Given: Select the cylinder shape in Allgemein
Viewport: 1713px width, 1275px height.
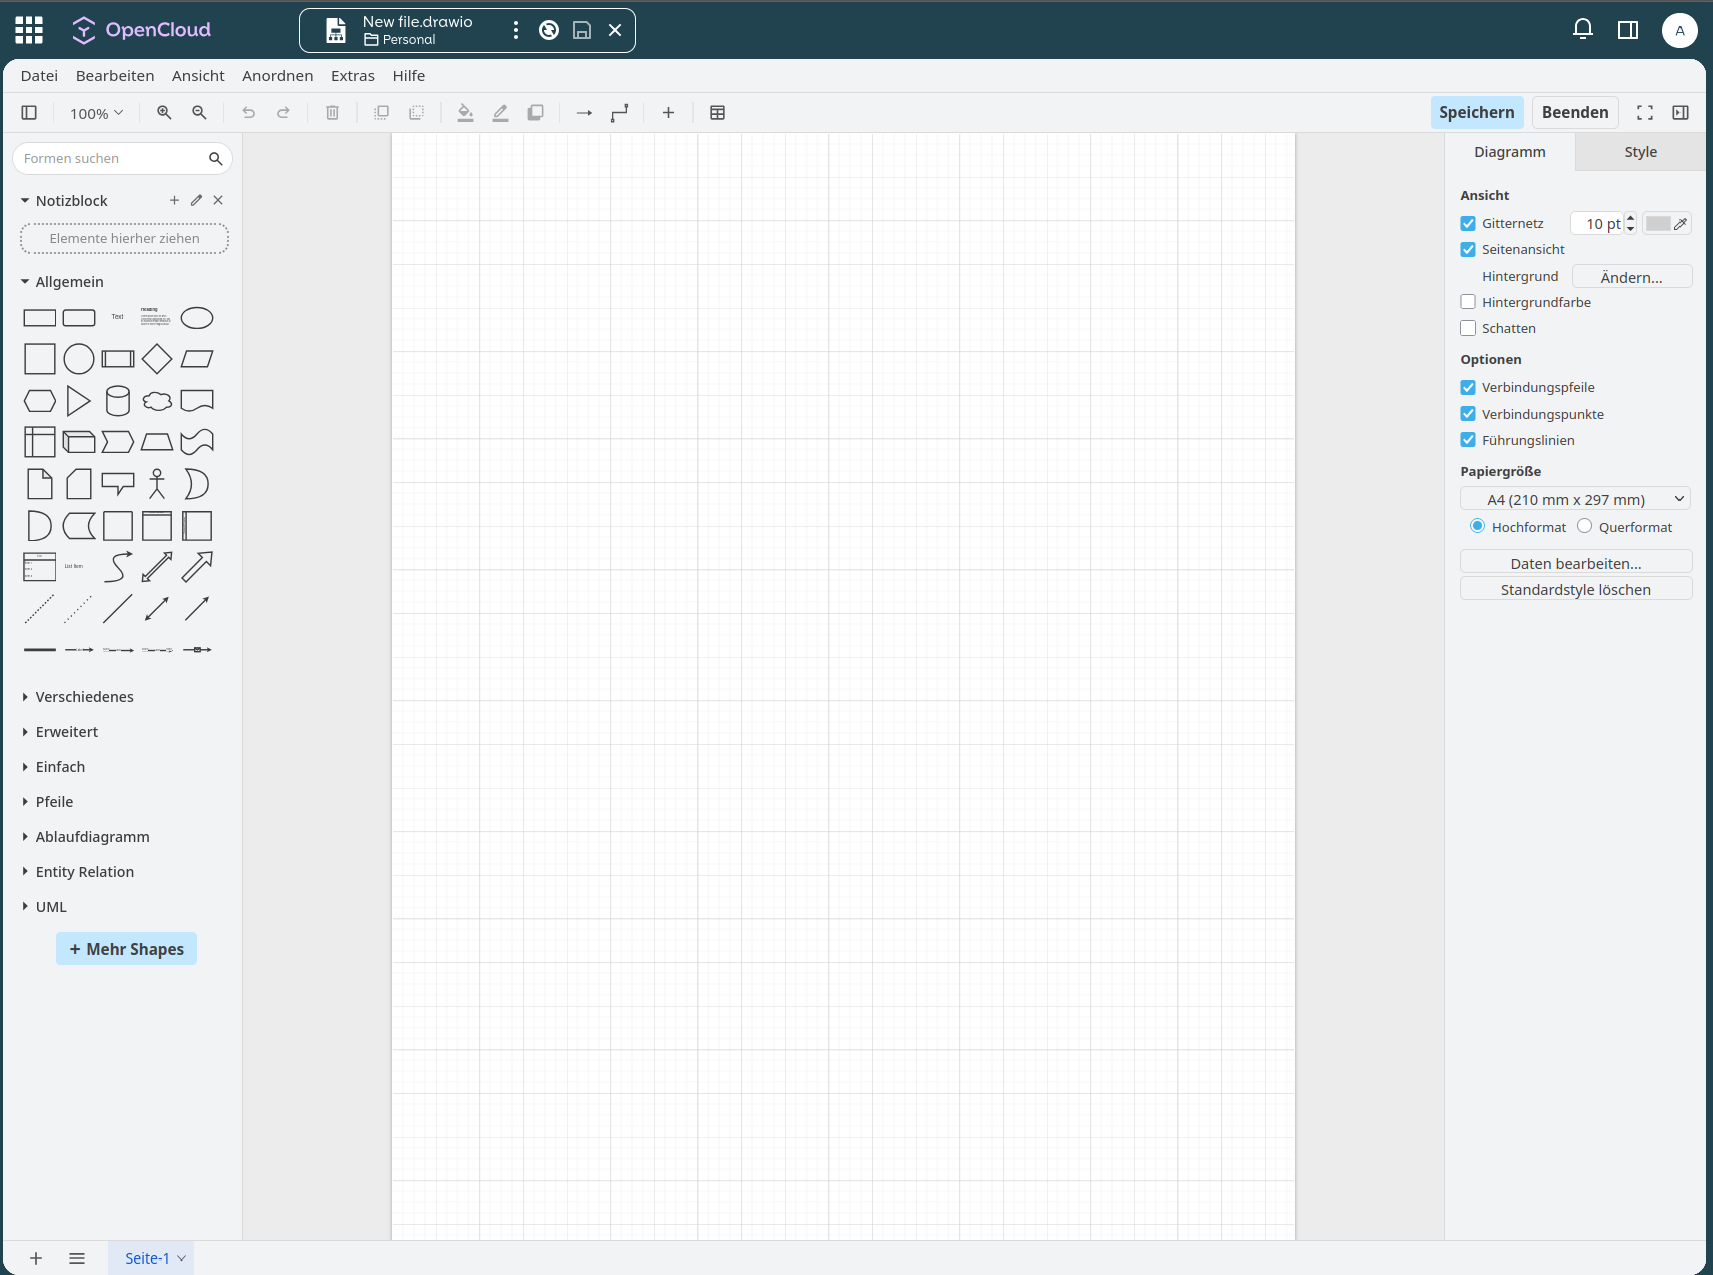Looking at the screenshot, I should pos(118,401).
